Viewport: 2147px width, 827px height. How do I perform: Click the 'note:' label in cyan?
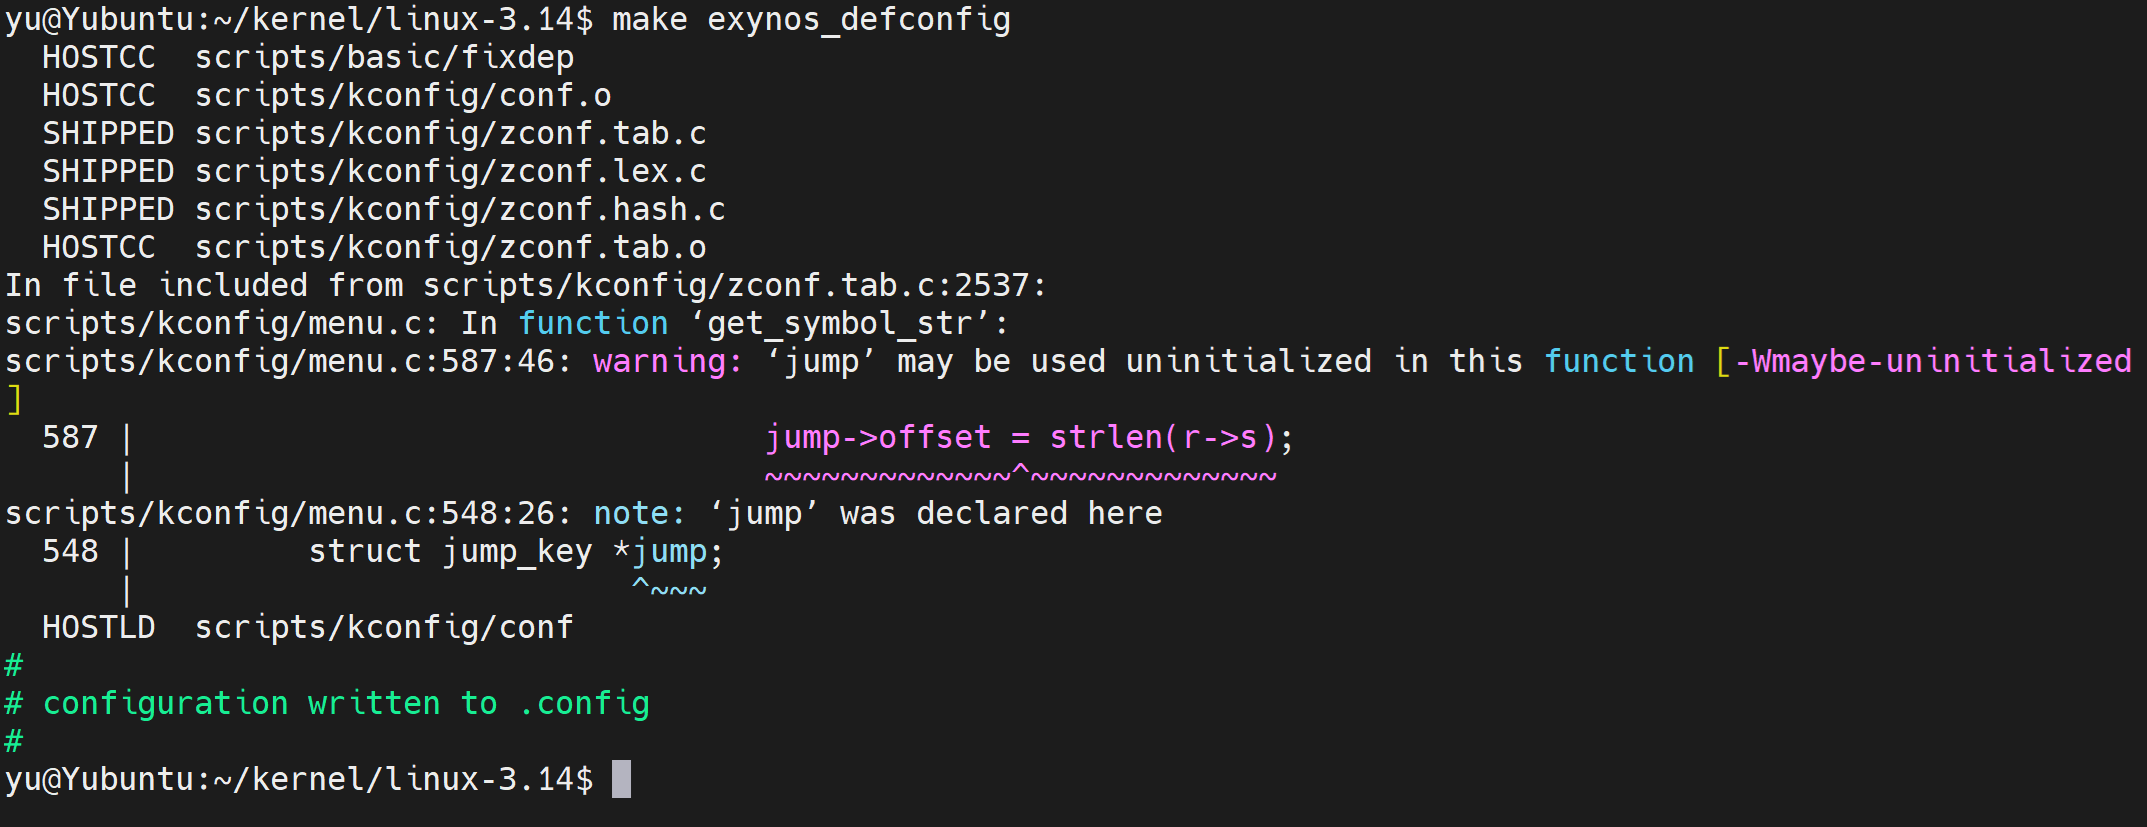tap(639, 513)
